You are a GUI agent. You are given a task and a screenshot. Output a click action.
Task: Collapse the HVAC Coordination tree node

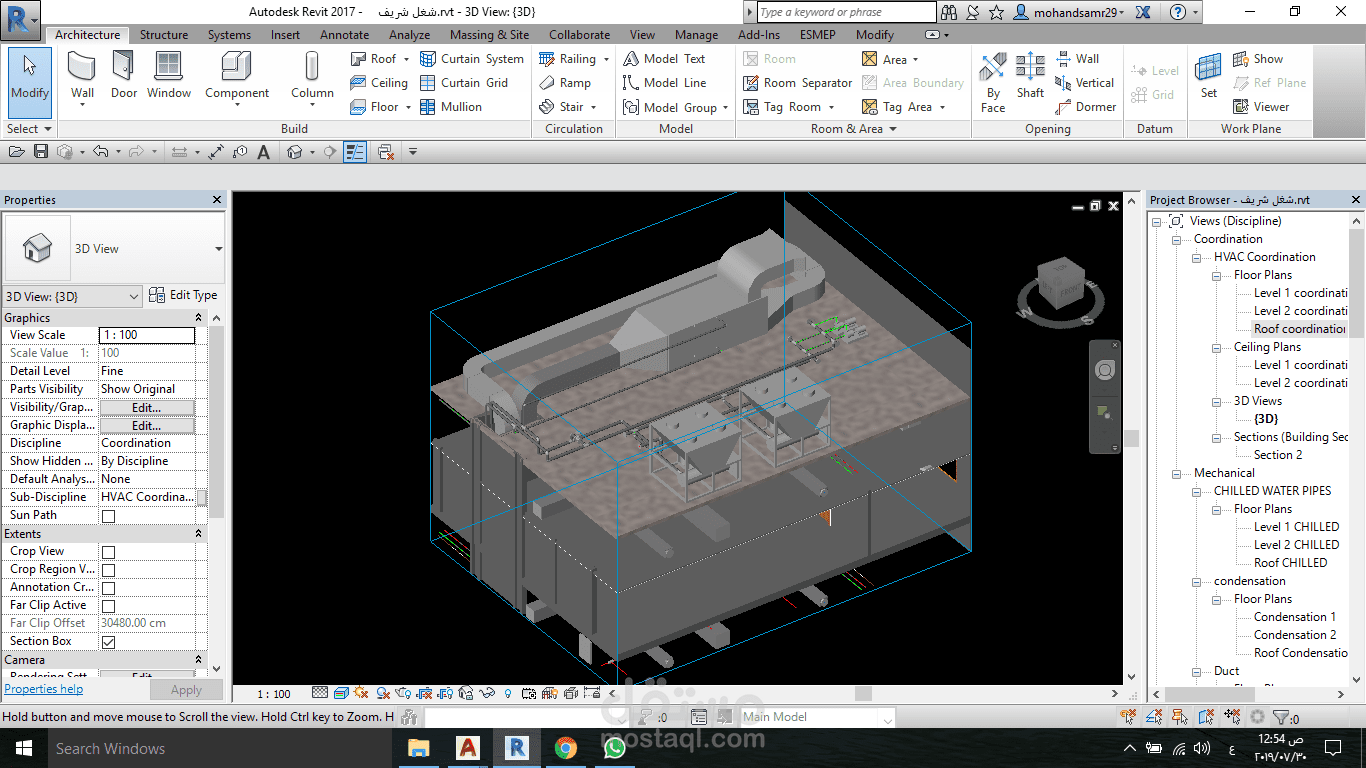(1197, 257)
